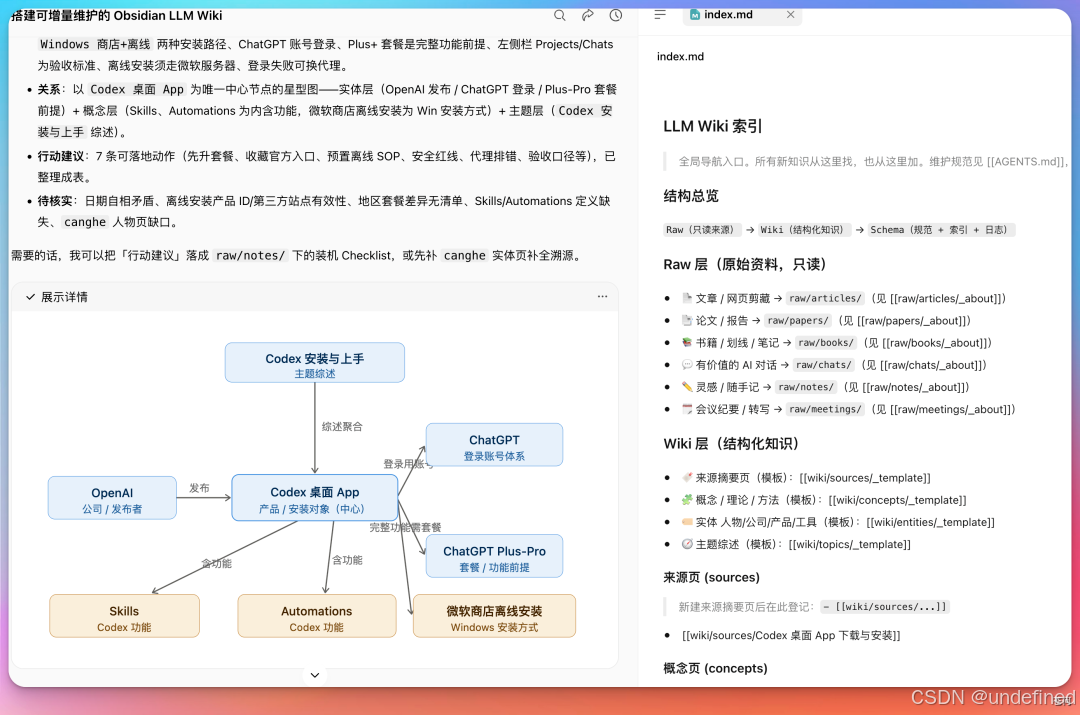The height and width of the screenshot is (715, 1080).
Task: Click the raw/notes/ code text in the chat reply
Action: pyautogui.click(x=250, y=255)
